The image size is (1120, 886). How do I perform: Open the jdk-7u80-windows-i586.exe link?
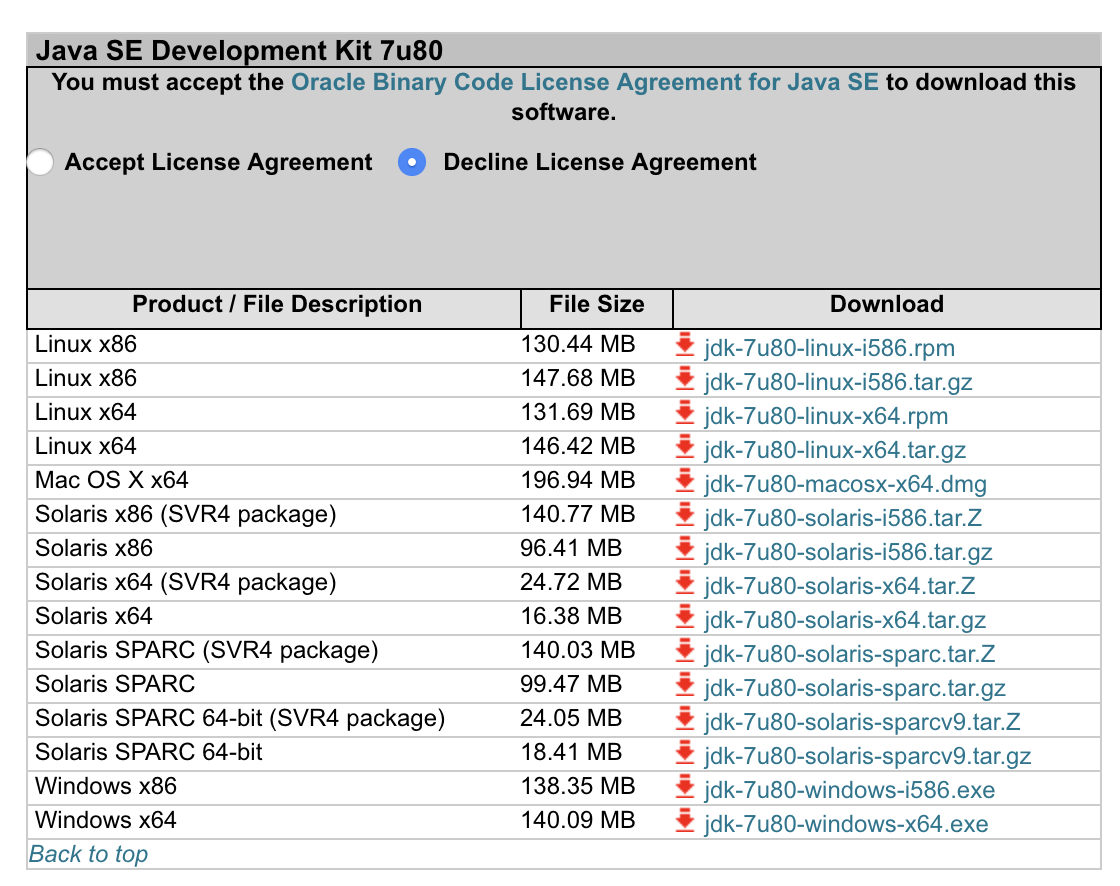(850, 790)
